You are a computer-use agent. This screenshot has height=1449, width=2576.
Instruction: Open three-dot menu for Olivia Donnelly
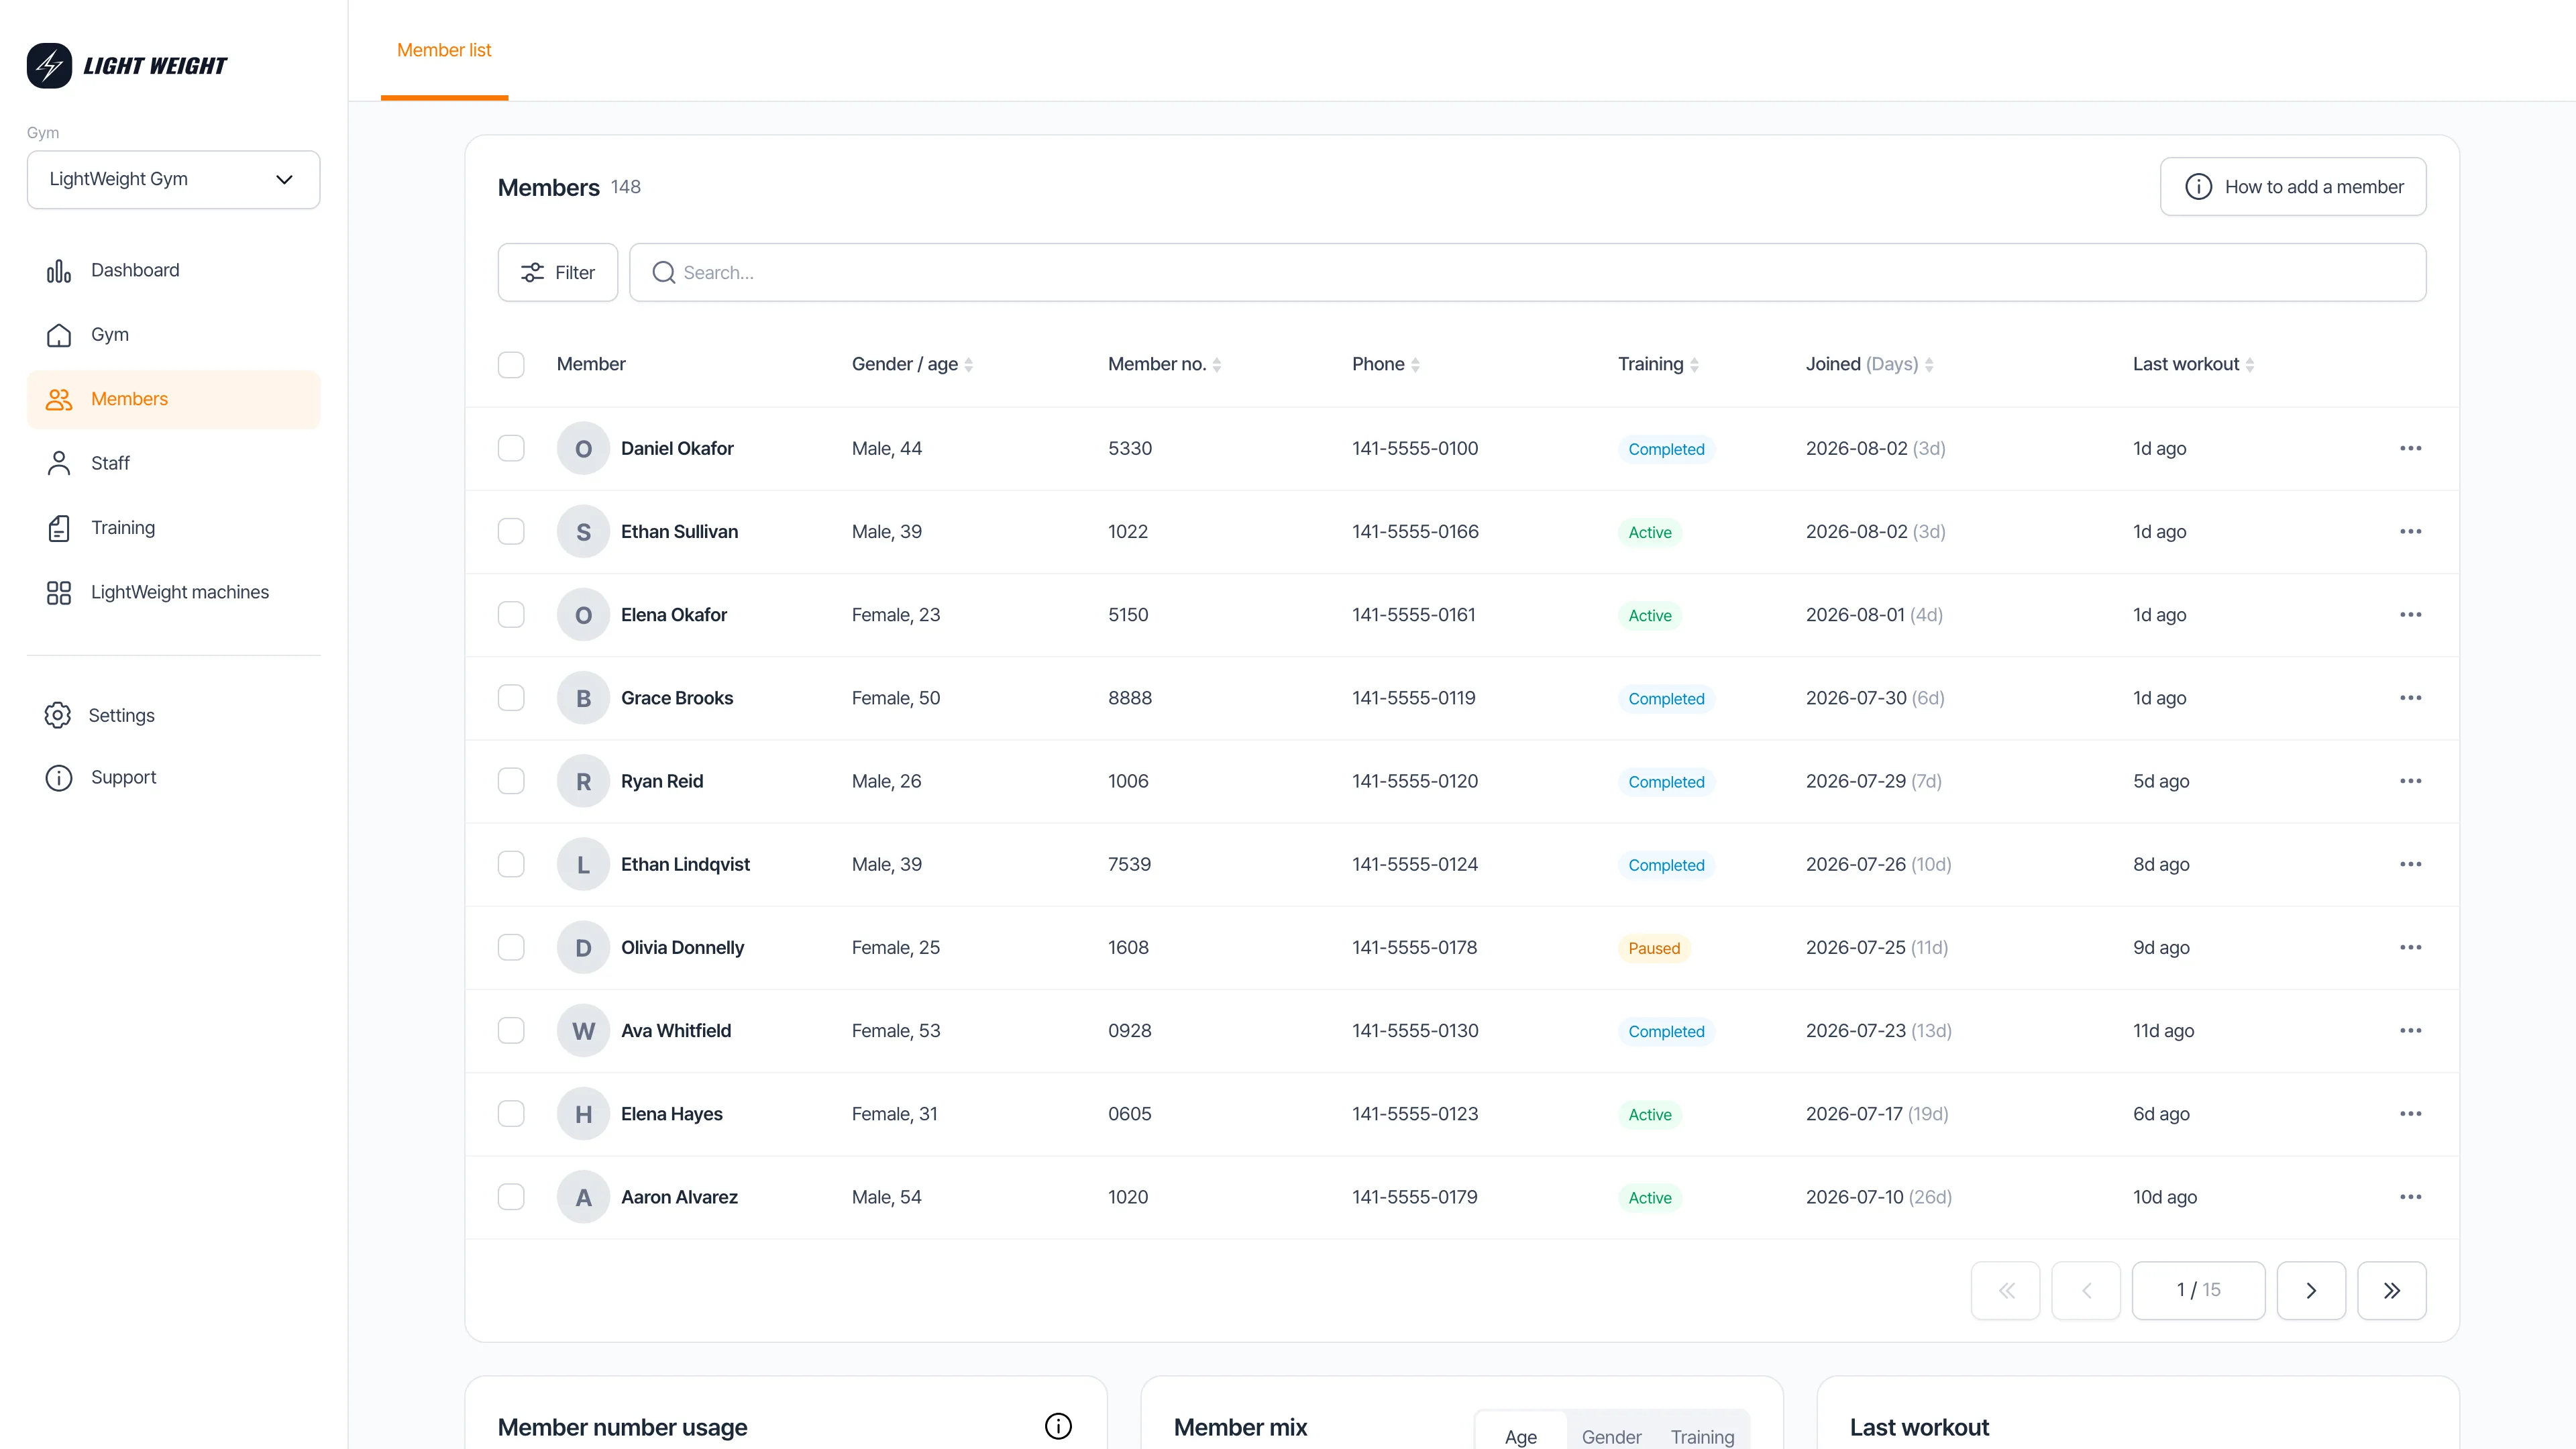pos(2410,947)
